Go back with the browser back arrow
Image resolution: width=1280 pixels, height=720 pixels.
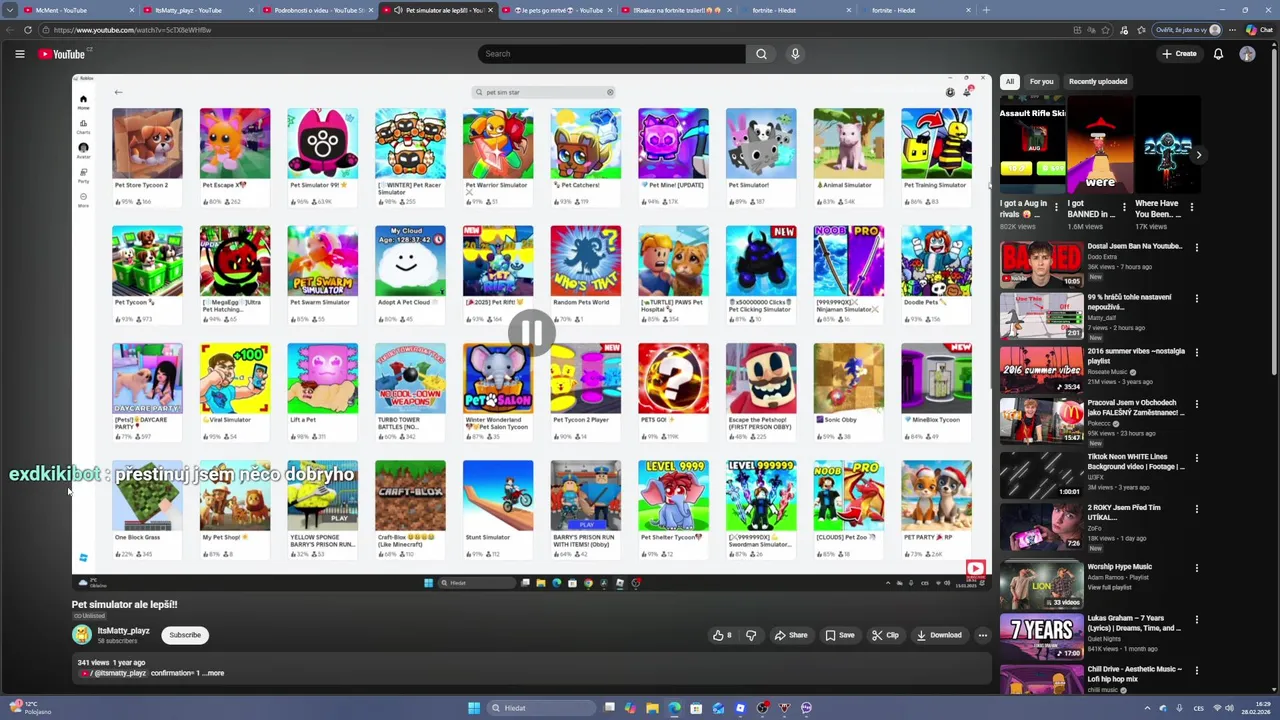(10, 30)
